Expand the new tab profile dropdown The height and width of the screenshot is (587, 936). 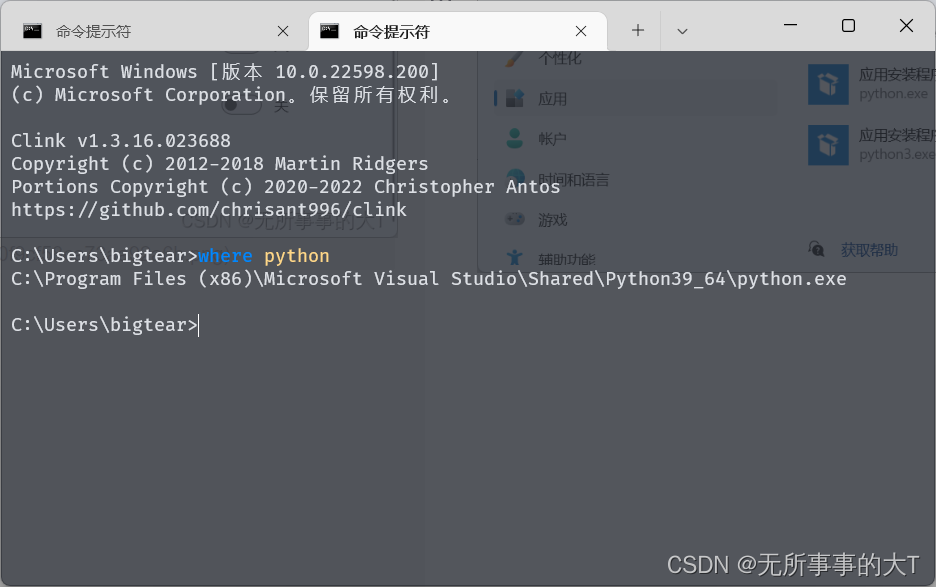click(x=682, y=31)
